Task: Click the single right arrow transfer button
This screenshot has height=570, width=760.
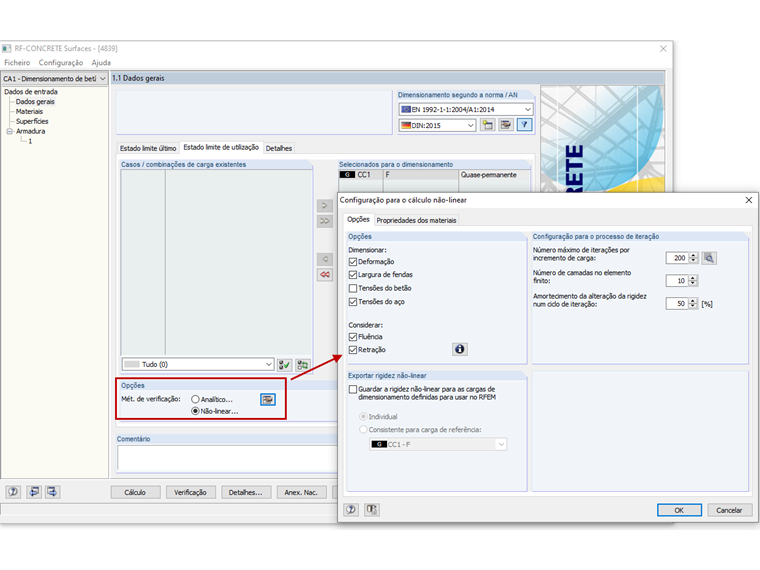Action: 324,206
